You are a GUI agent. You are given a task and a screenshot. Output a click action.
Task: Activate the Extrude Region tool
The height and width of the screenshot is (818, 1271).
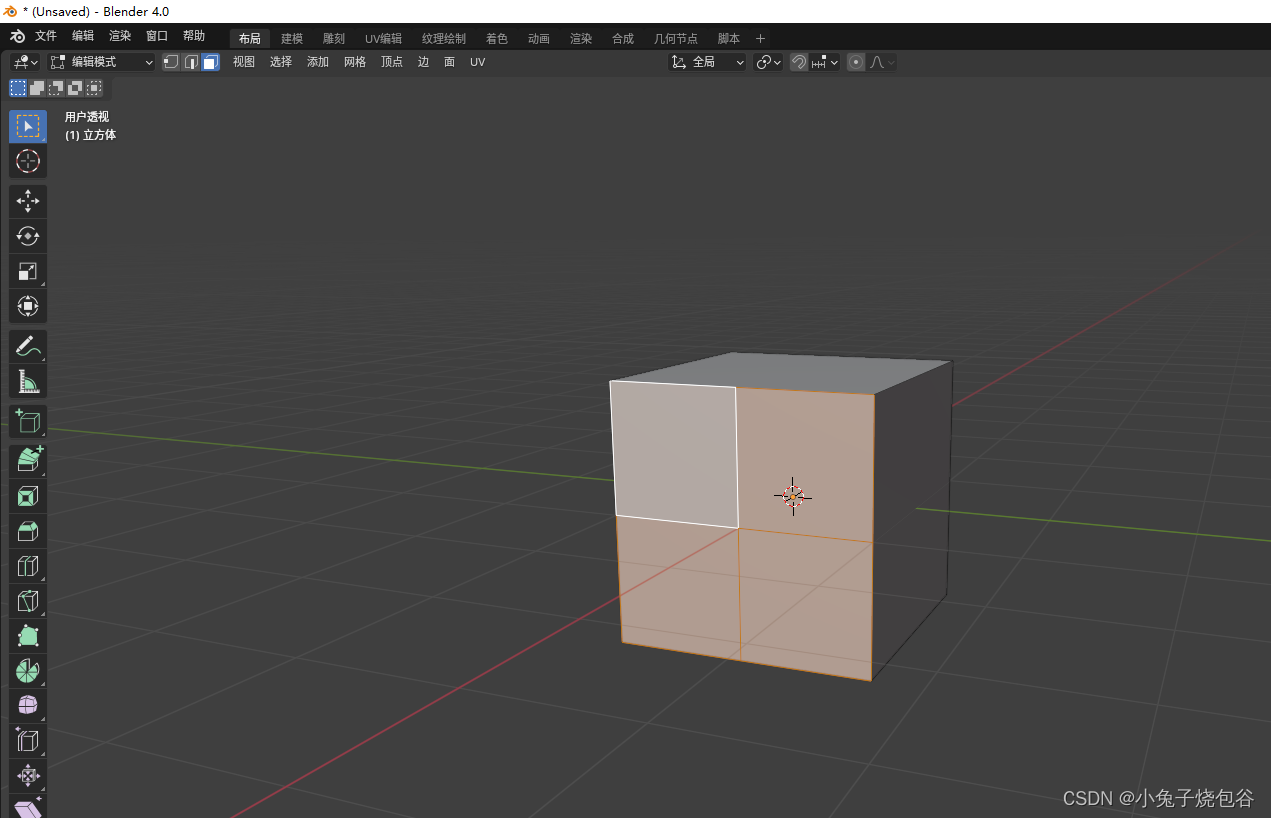pyautogui.click(x=28, y=461)
